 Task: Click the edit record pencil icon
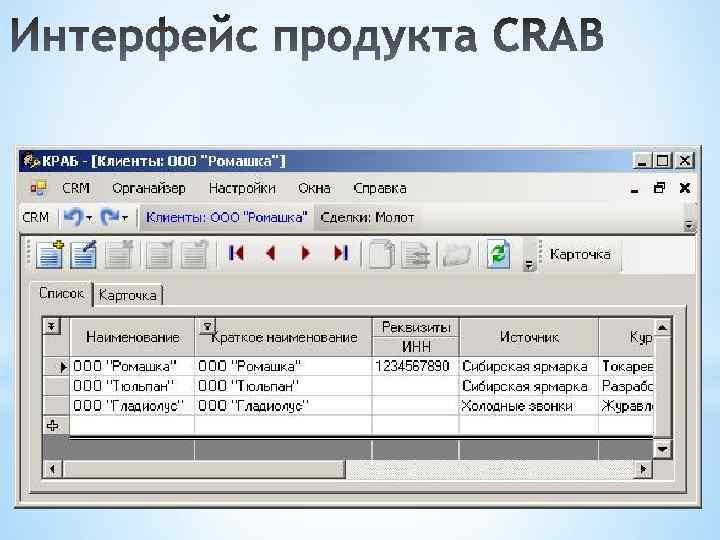point(84,253)
